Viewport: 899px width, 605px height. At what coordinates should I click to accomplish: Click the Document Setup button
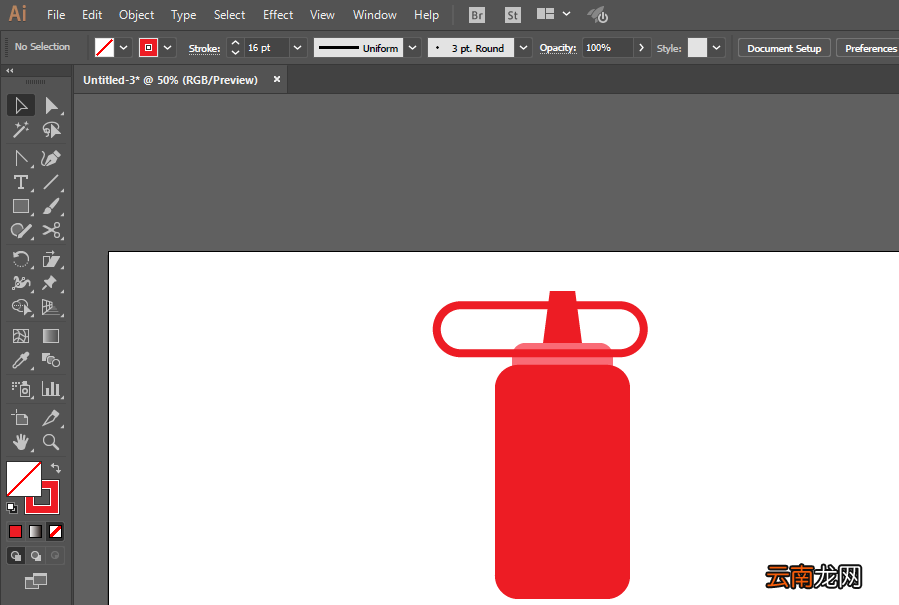pyautogui.click(x=784, y=48)
